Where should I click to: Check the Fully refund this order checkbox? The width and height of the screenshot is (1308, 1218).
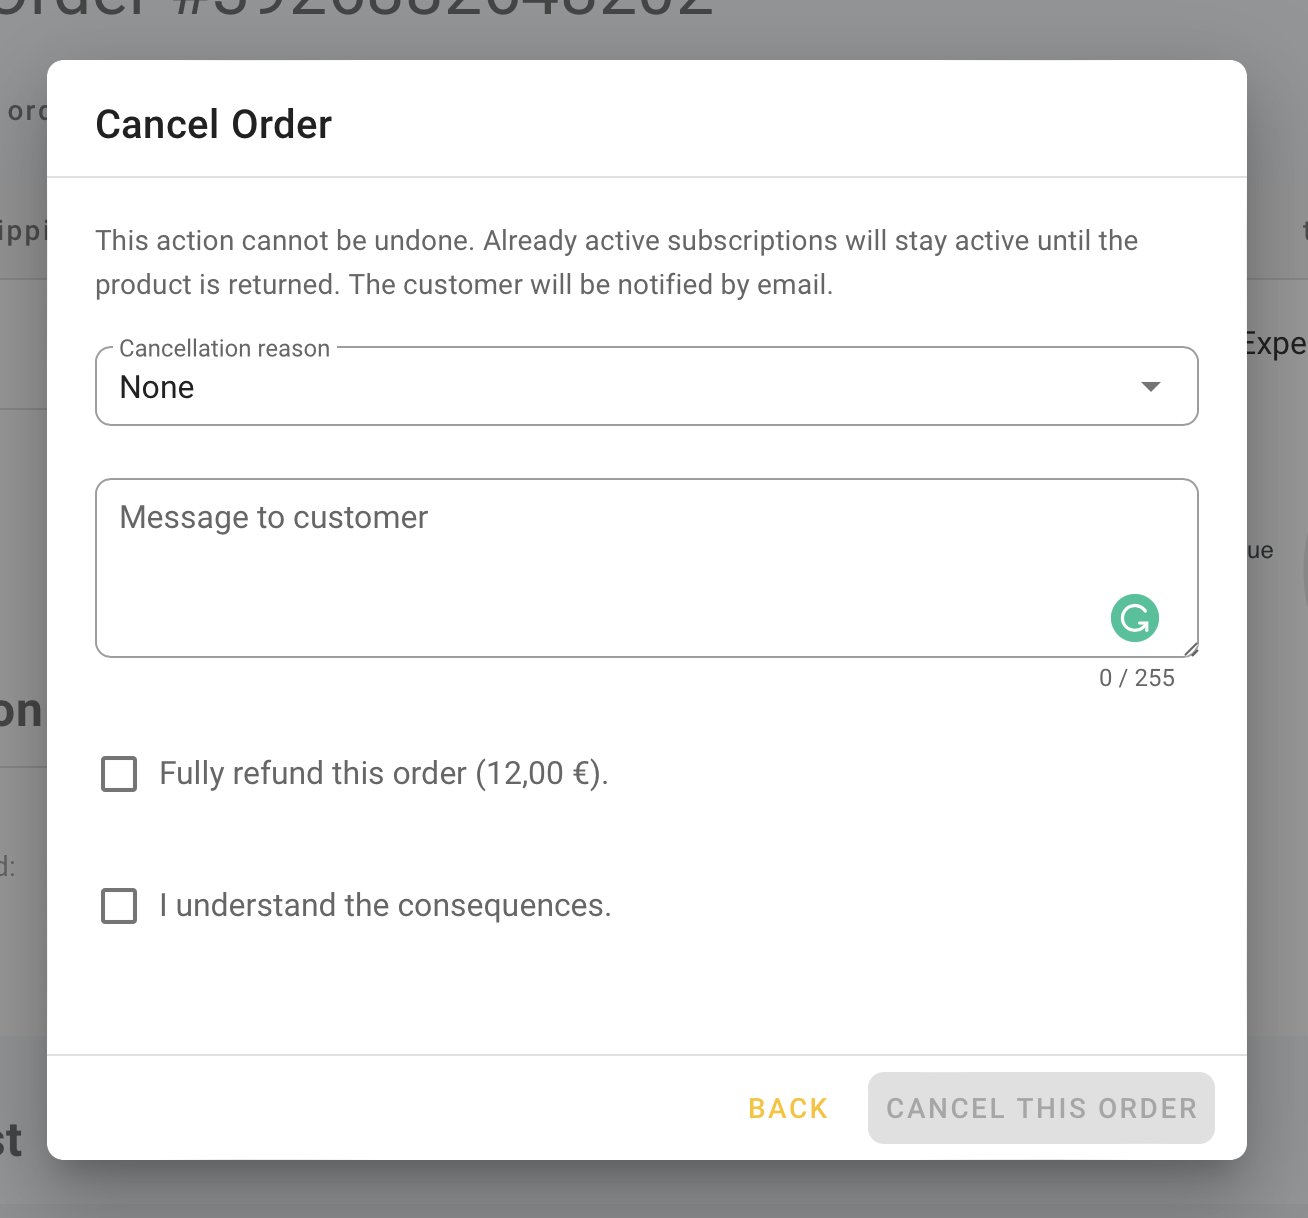coord(119,774)
